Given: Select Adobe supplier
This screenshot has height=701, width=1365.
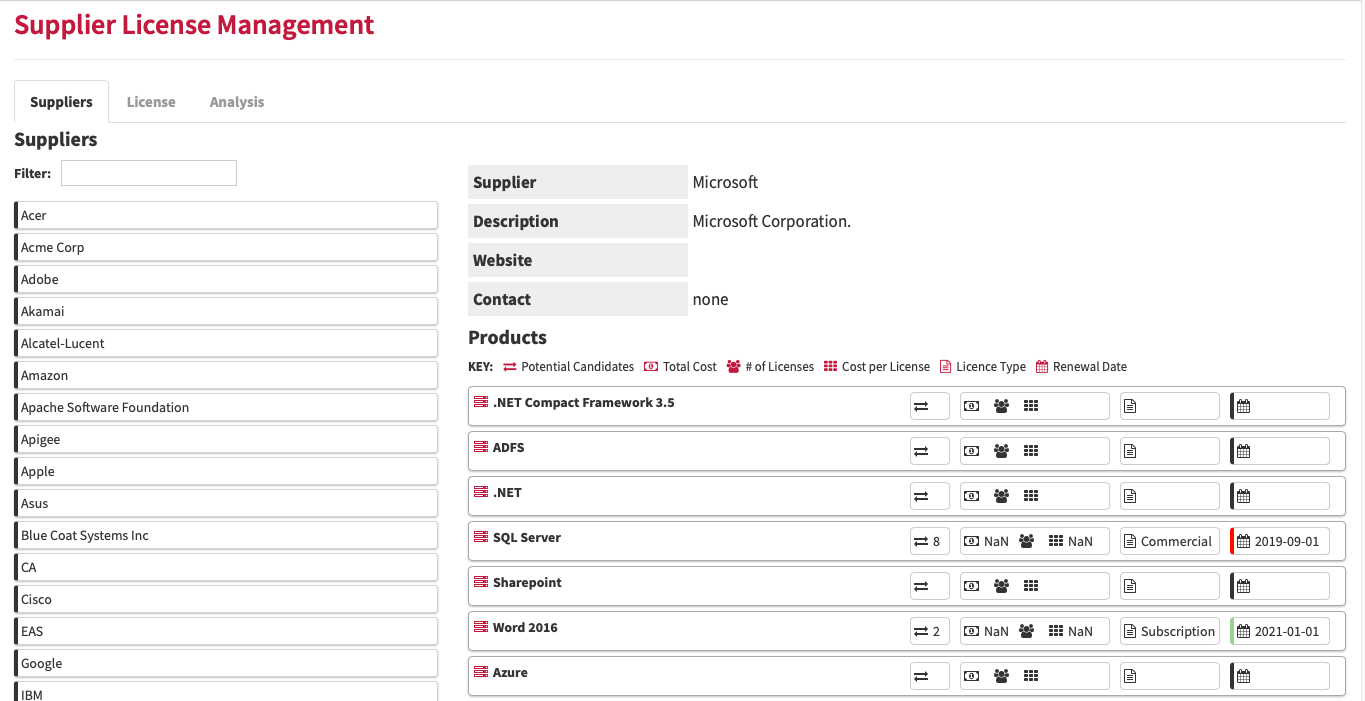Looking at the screenshot, I should pos(226,279).
